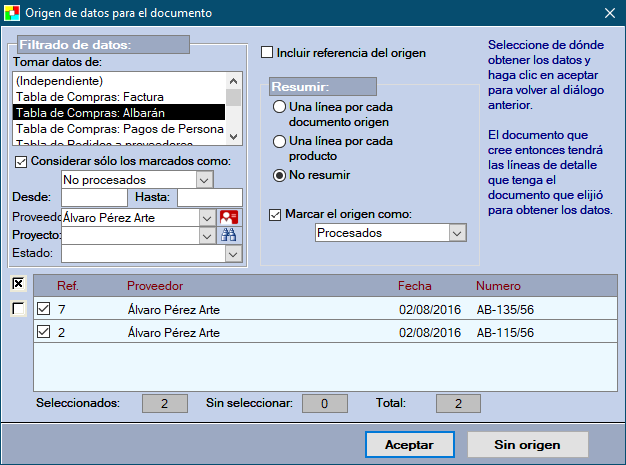Select Una línea por cada producto option
Viewport: 626px width, 465px height.
281,141
